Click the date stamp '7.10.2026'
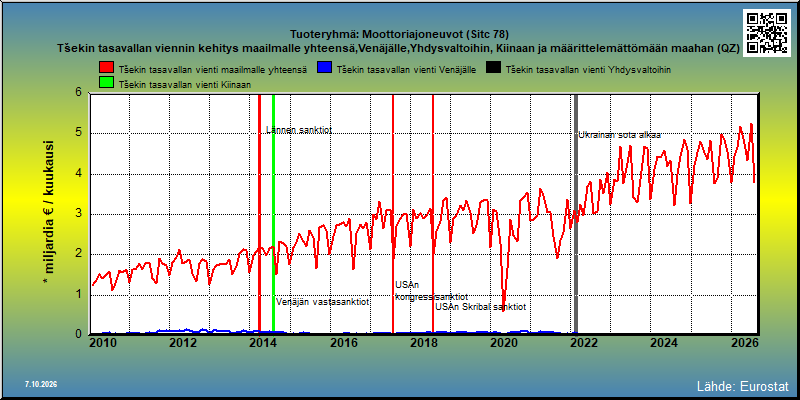The height and width of the screenshot is (400, 800). tap(40, 384)
